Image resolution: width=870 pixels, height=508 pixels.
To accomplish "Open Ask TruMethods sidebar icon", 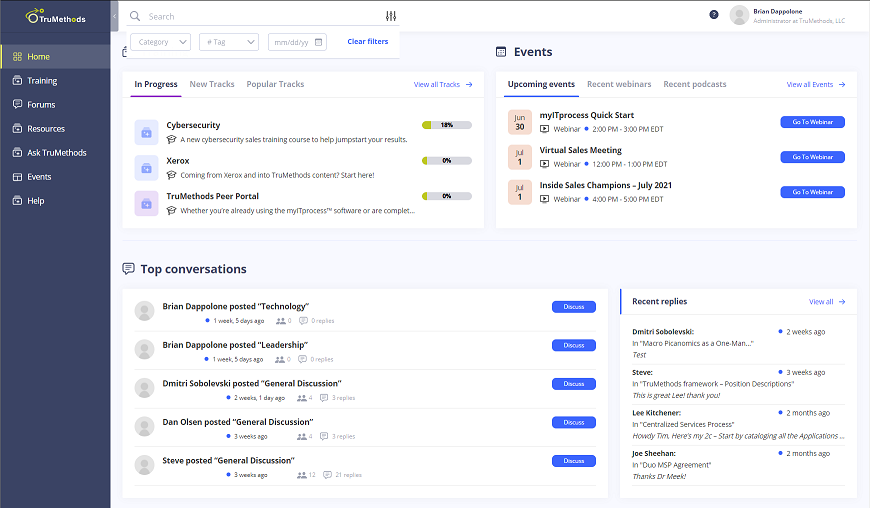I will [17, 153].
